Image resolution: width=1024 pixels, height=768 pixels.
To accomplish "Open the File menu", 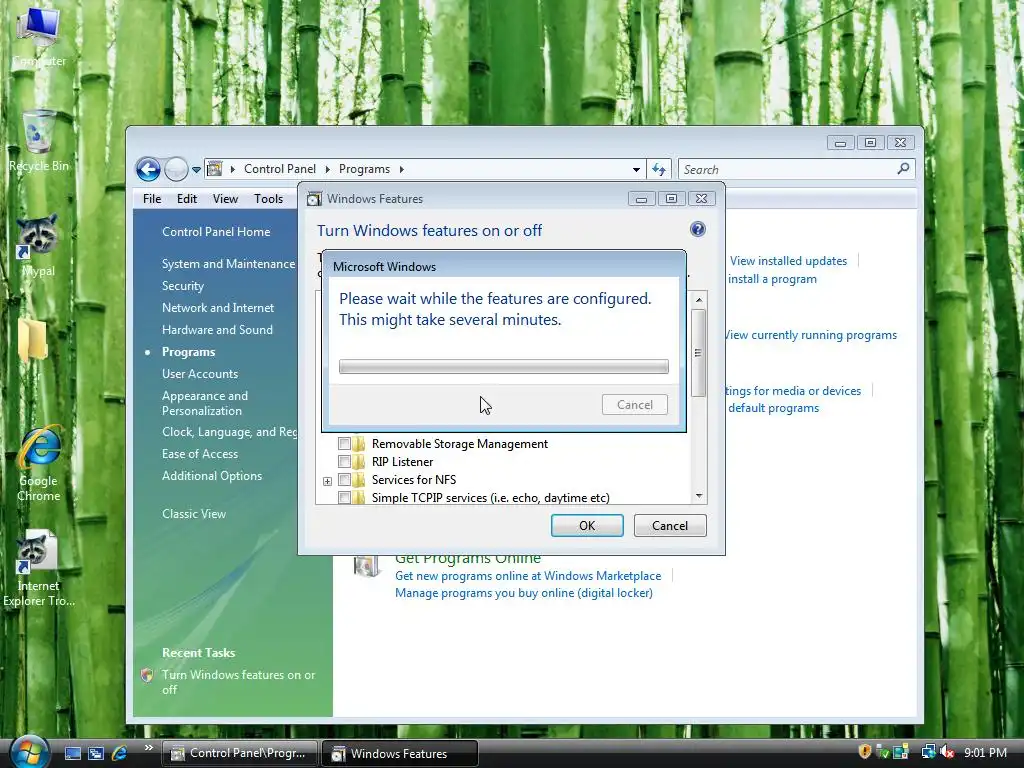I will tap(152, 199).
